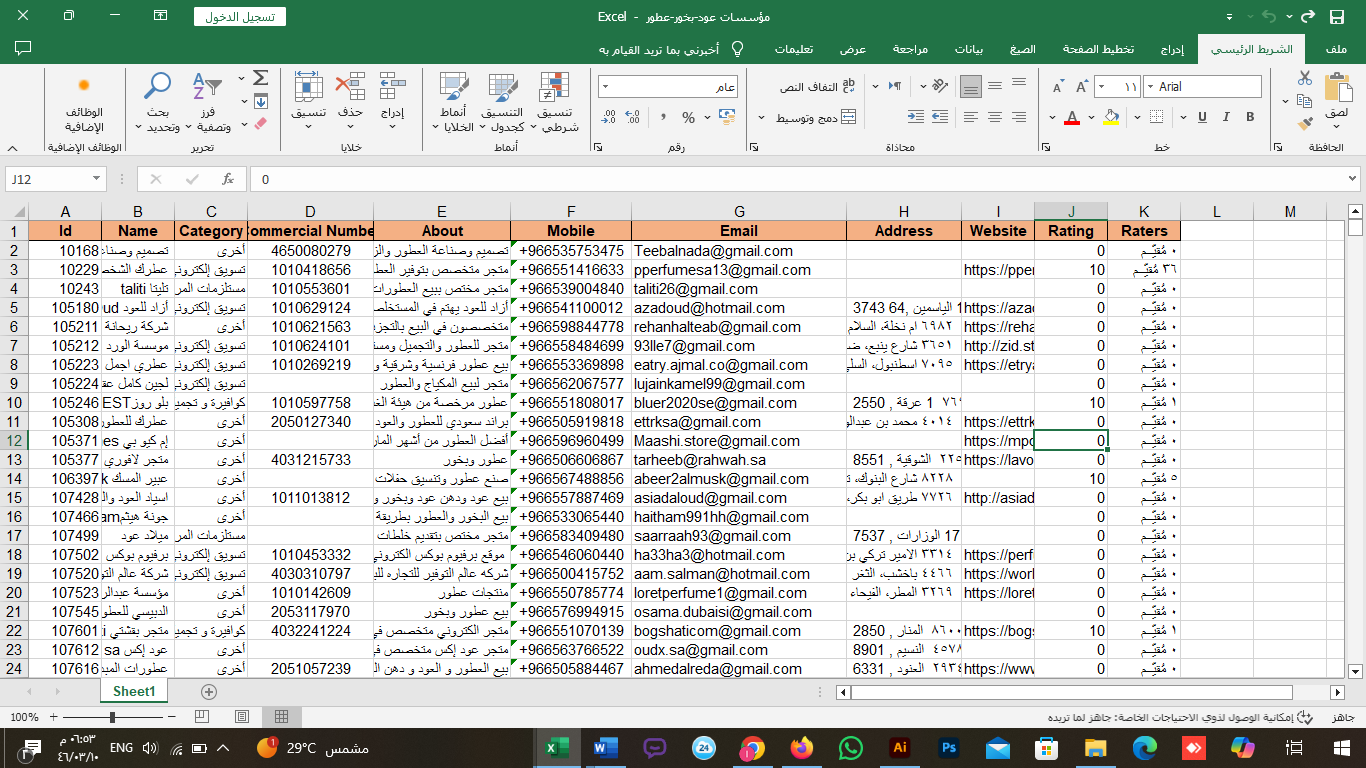
Task: Open the AutoSum sigma function
Action: 260,78
